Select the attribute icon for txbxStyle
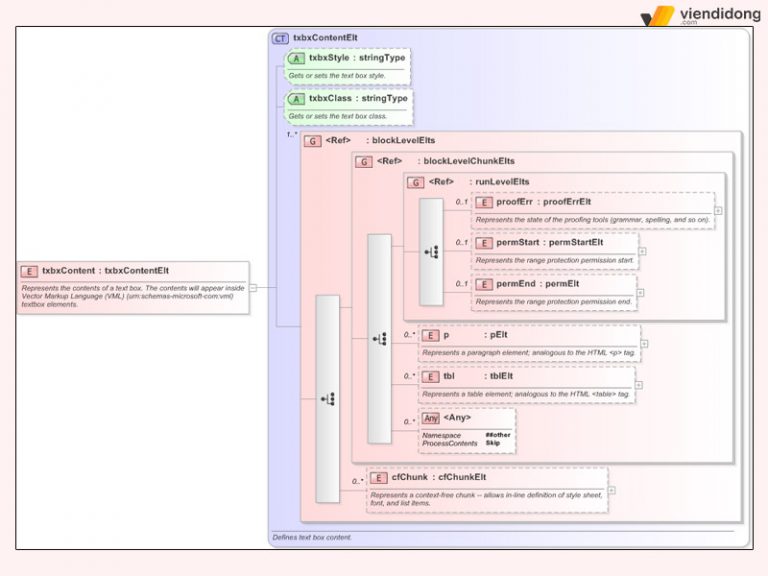This screenshot has width=768, height=576. point(297,58)
